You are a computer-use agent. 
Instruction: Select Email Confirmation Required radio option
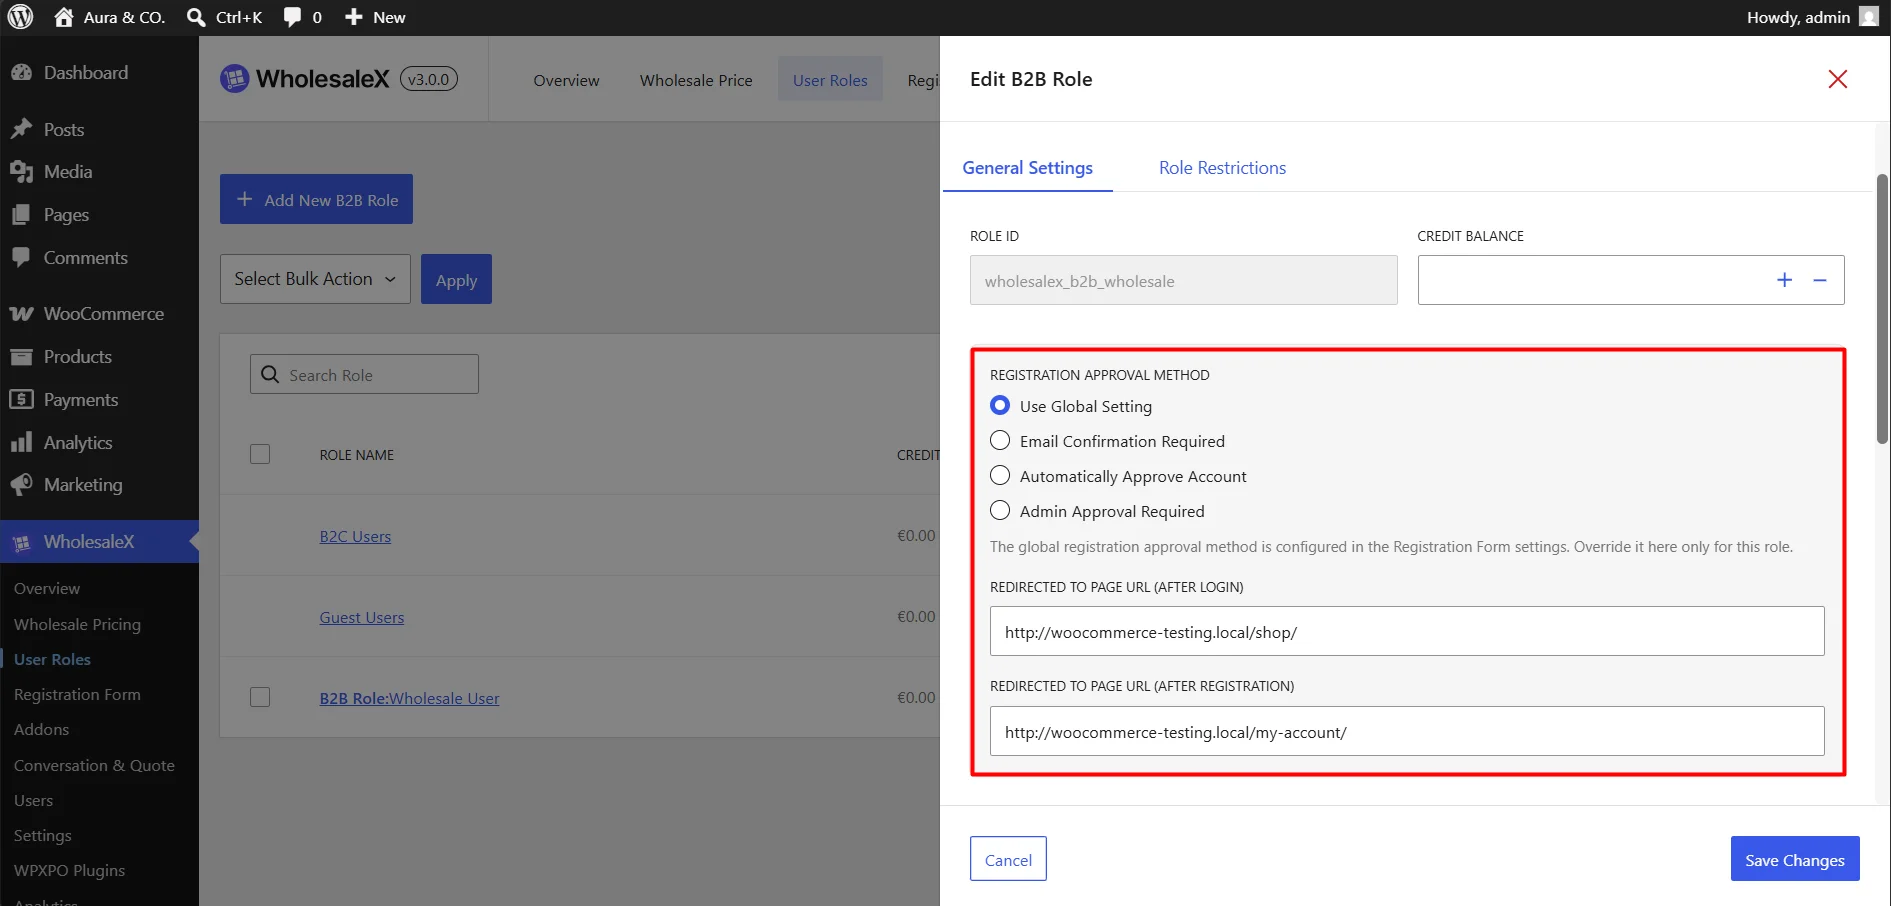pos(1000,441)
